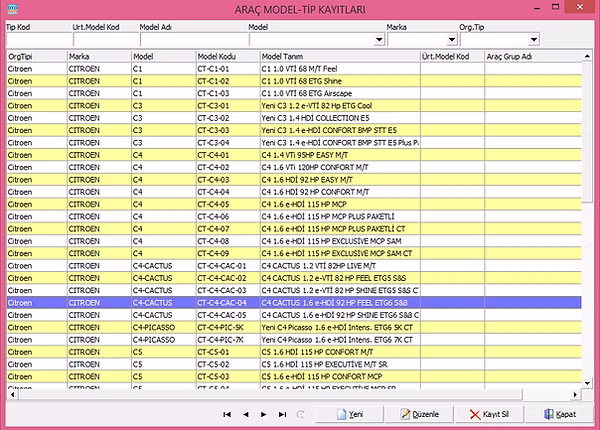Click the Tip Kod filter field
This screenshot has height=430, width=600.
(36, 41)
